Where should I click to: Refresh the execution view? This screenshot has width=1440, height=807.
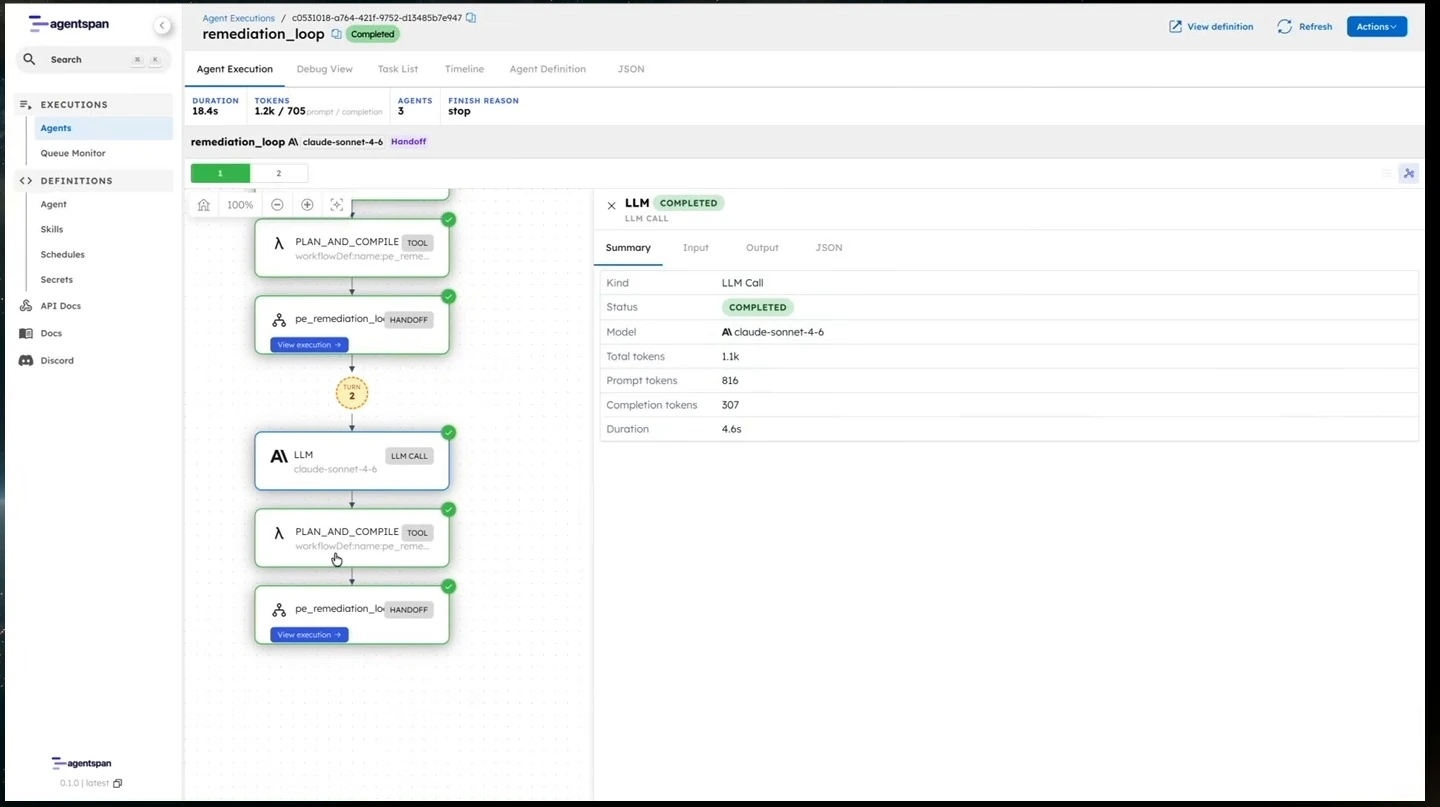(1305, 27)
